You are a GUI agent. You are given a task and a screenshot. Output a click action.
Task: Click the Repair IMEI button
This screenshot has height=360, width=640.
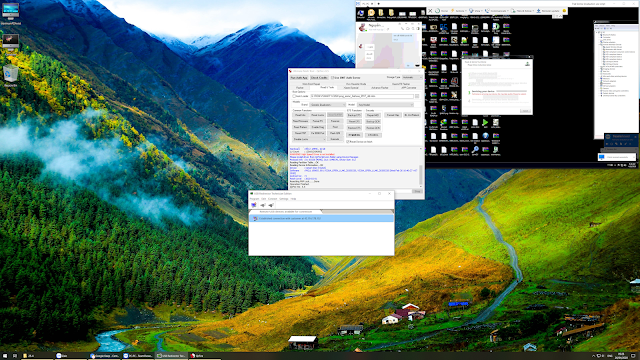pyautogui.click(x=373, y=115)
